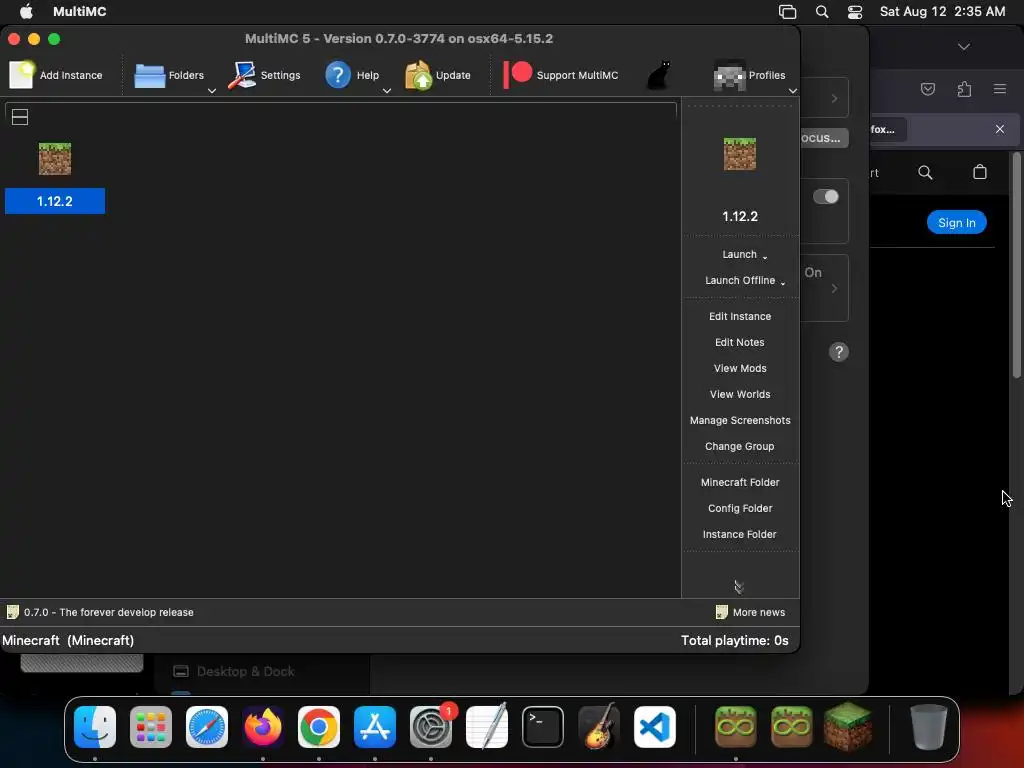The width and height of the screenshot is (1024, 768).
Task: Click the Pocket icon in Firefox
Action: coord(928,89)
